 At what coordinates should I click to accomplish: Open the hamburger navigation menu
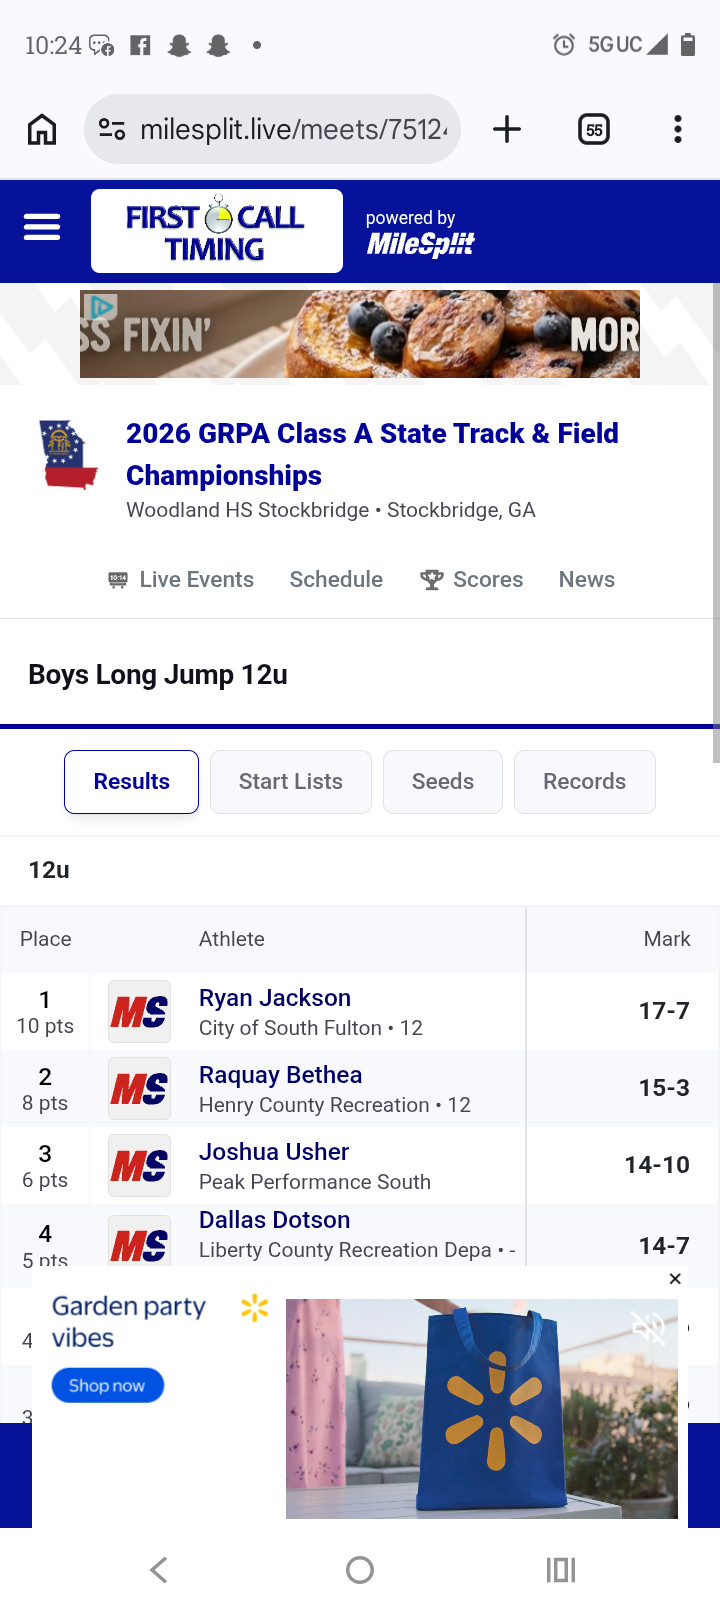point(42,228)
